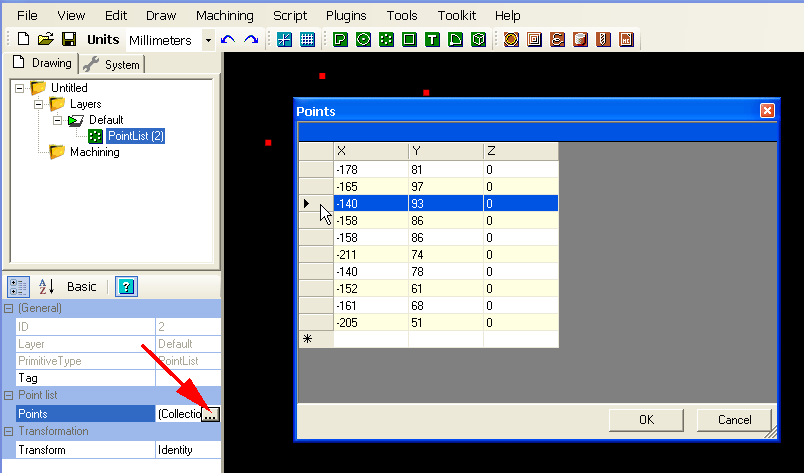Screen dimensions: 804x473
Task: Click the Show grid toolbar icon
Action: coord(308,40)
